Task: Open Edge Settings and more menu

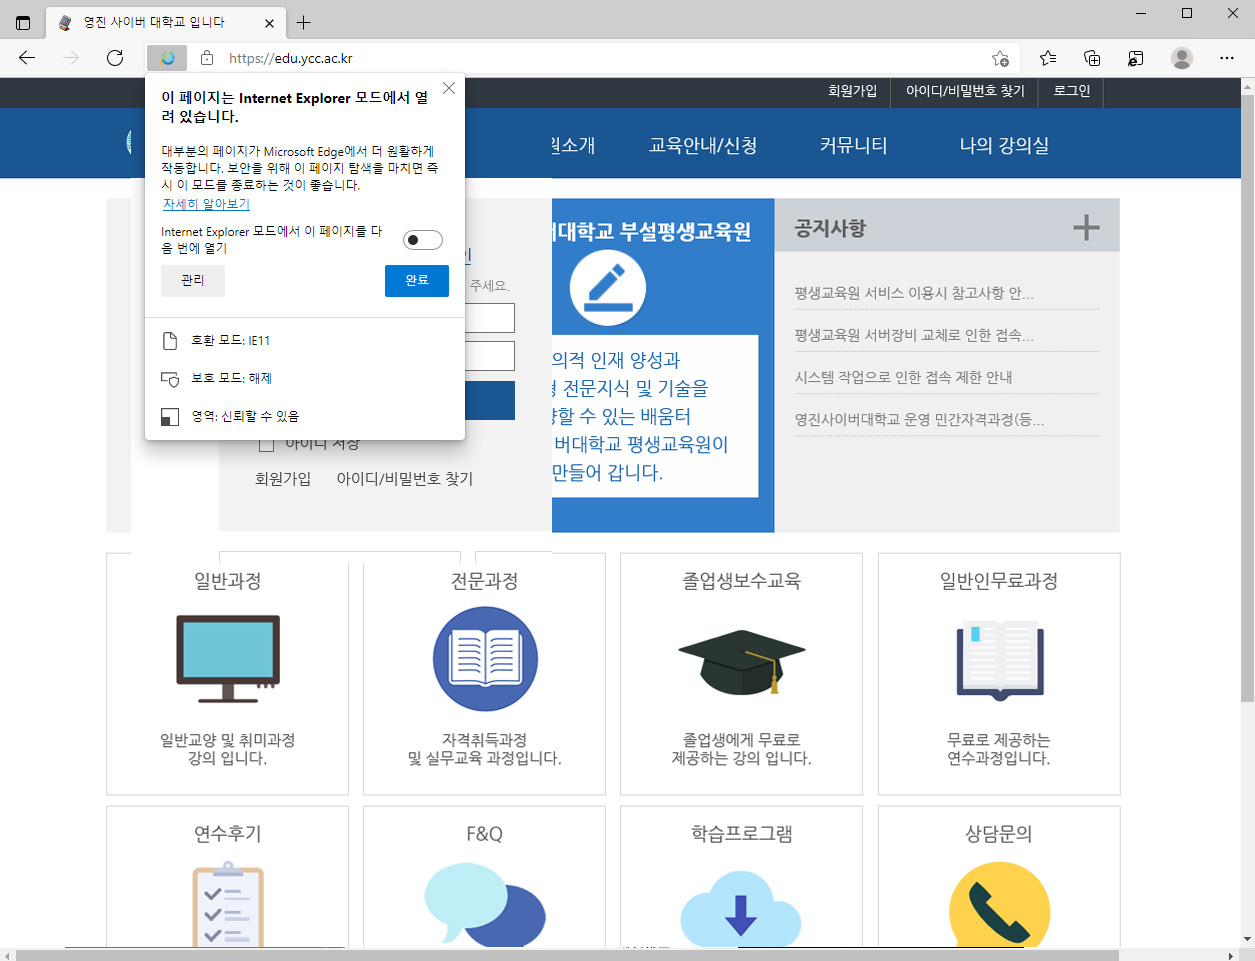Action: tap(1227, 58)
